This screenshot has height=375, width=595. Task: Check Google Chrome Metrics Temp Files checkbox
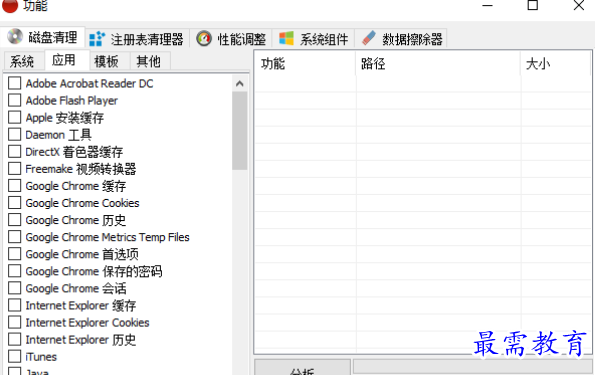click(14, 237)
